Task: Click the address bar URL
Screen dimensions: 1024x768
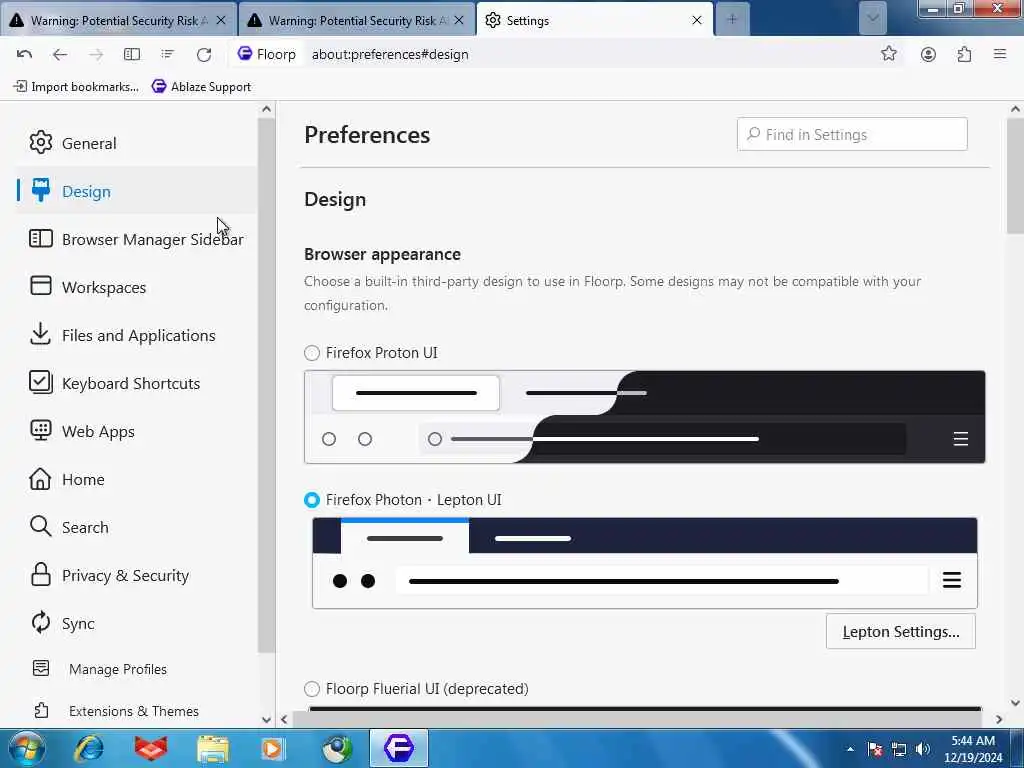Action: pyautogui.click(x=390, y=54)
